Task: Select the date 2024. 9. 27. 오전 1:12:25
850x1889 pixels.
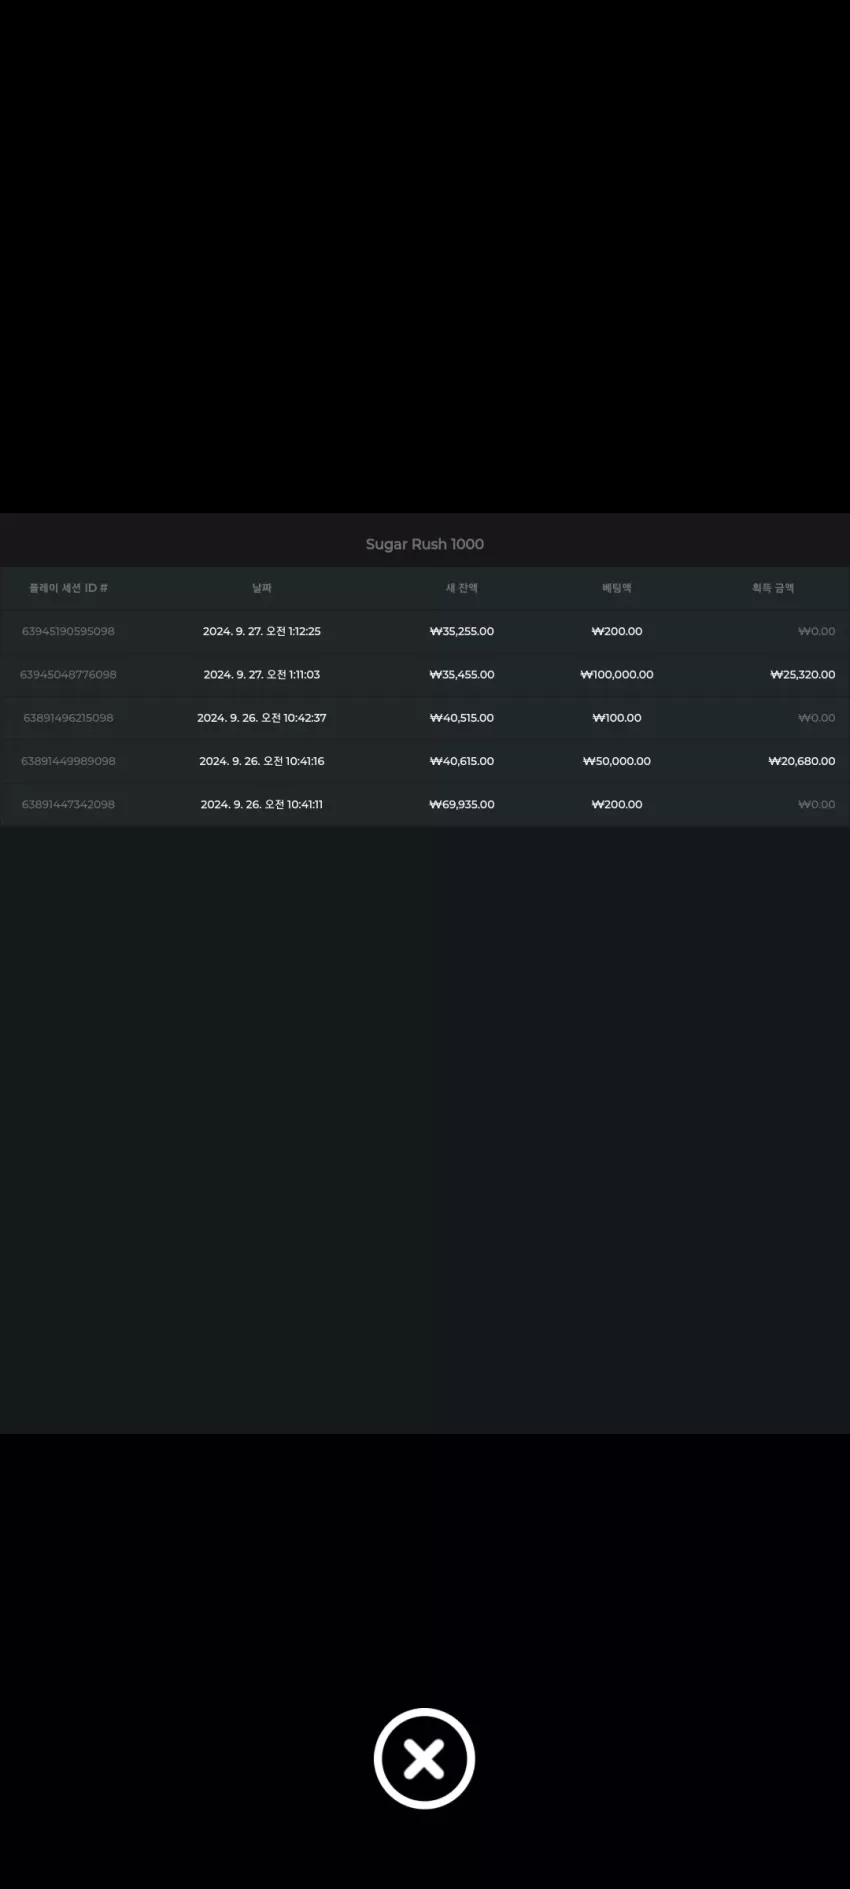Action: point(262,631)
